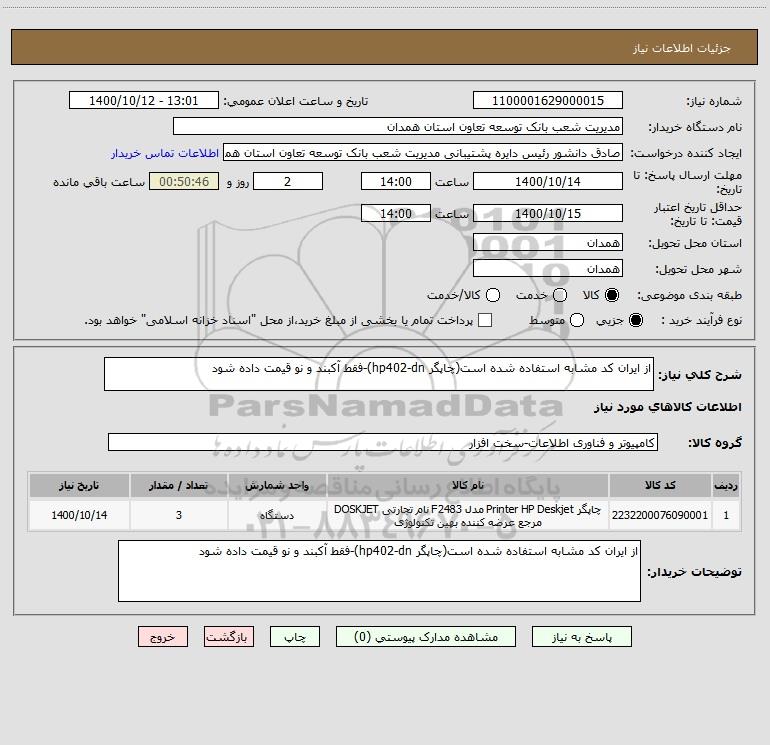The height and width of the screenshot is (745, 770).
Task: Click the استان محل تحویل field همدان
Action: (548, 242)
